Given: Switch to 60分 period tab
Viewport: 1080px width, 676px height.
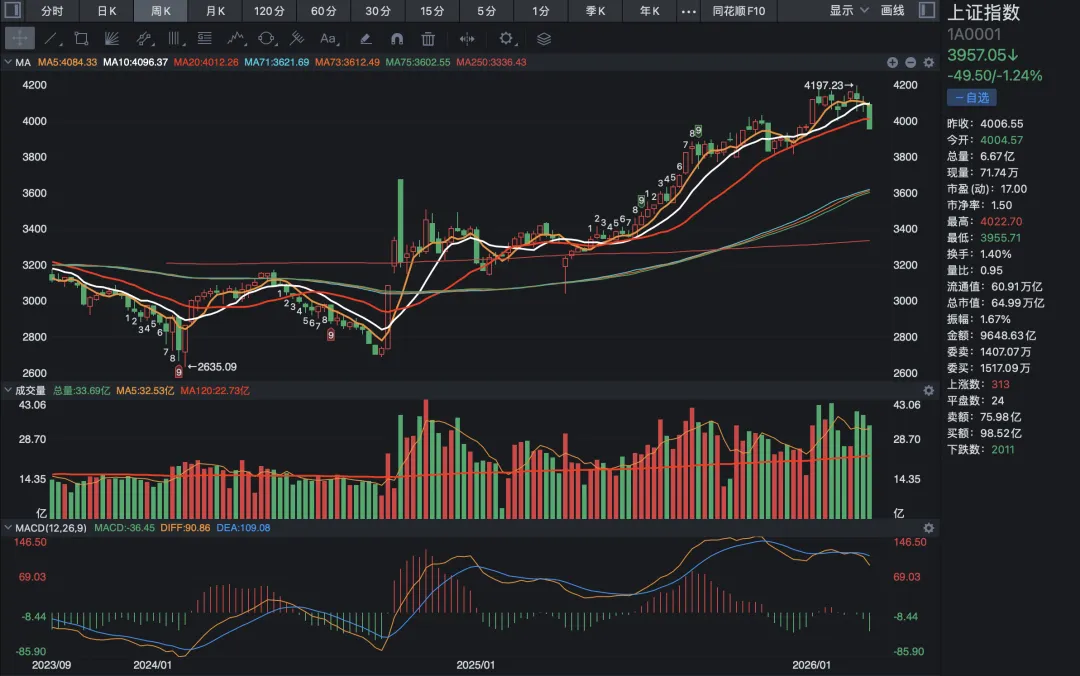Looking at the screenshot, I should pyautogui.click(x=323, y=11).
